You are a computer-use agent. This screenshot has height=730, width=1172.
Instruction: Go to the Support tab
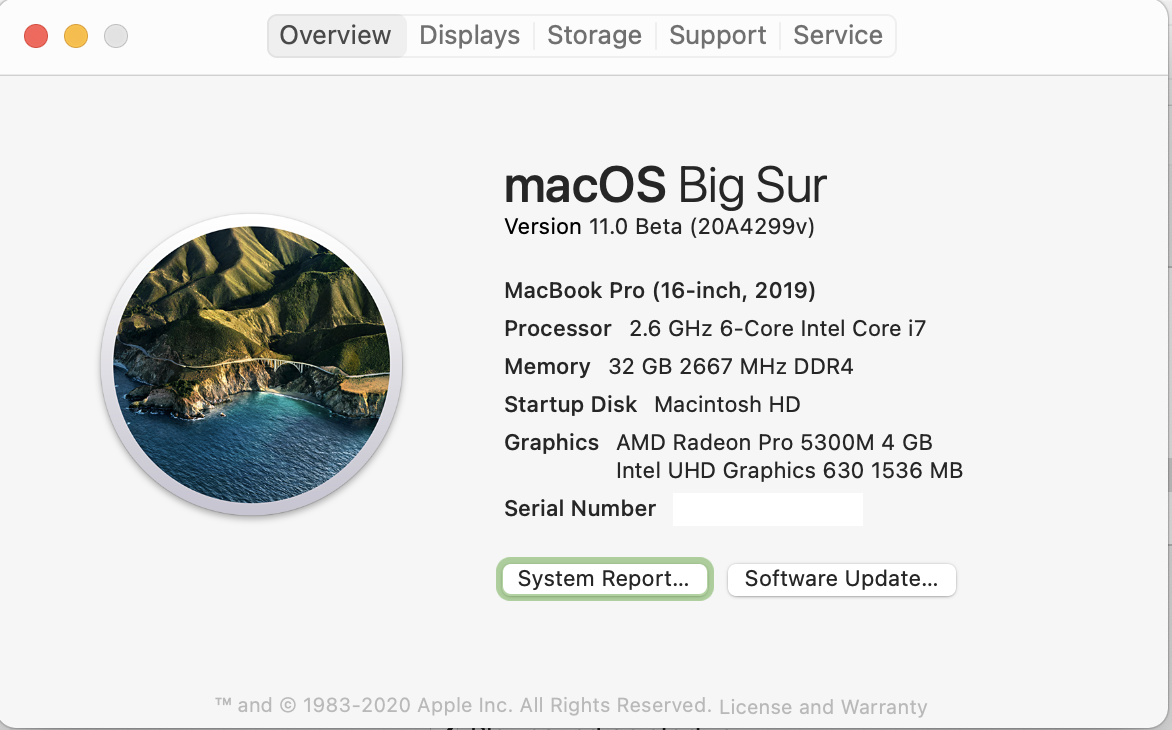click(717, 36)
